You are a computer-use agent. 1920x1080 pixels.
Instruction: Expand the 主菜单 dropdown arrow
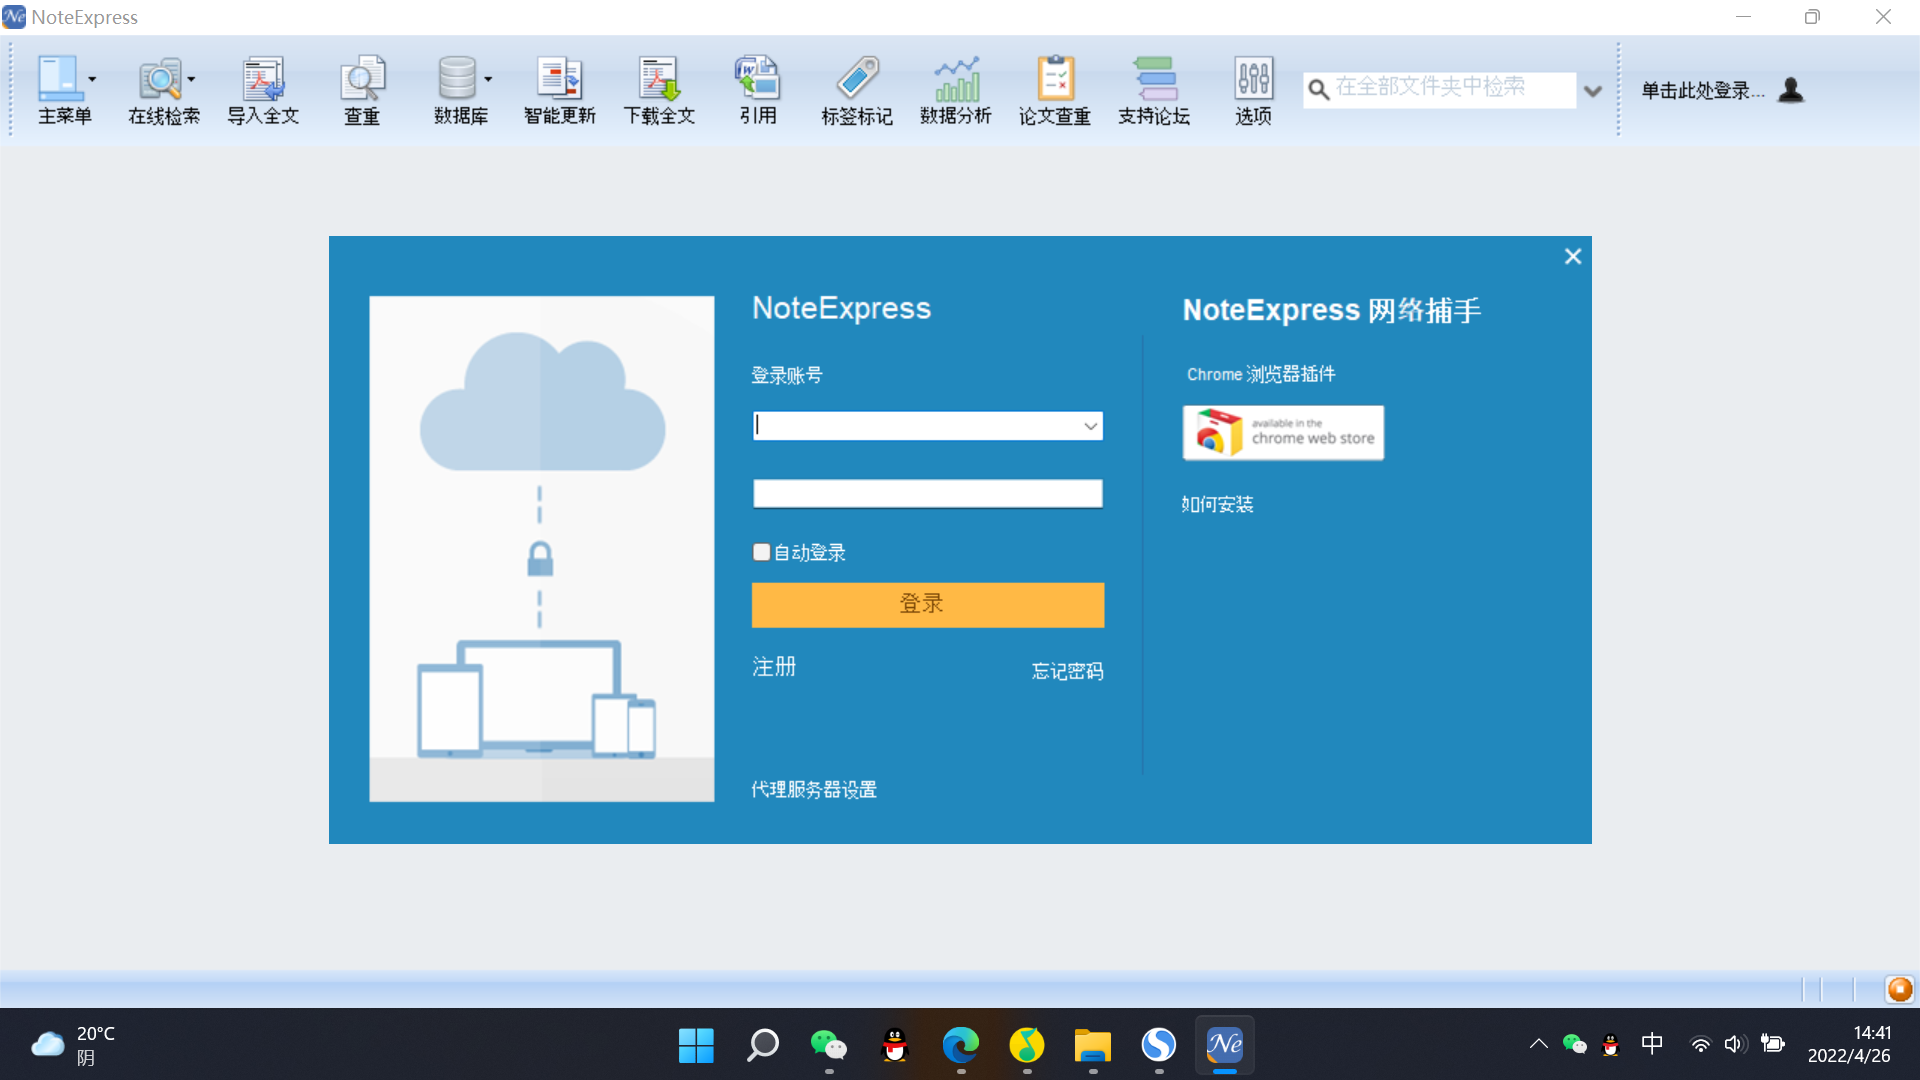click(x=92, y=79)
